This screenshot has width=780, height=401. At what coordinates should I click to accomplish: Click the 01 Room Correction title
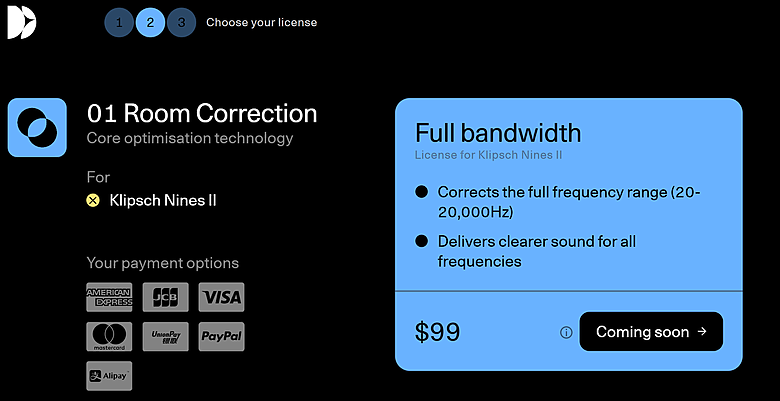pyautogui.click(x=202, y=114)
